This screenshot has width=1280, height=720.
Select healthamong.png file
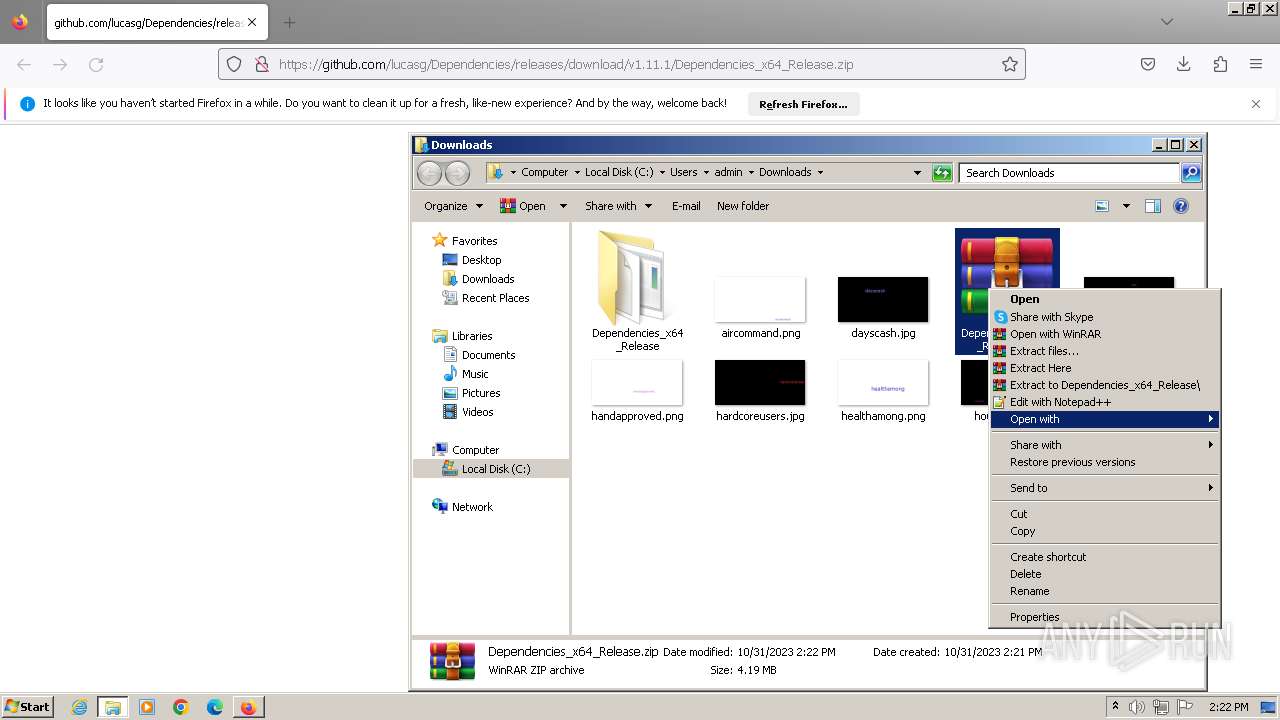[883, 391]
